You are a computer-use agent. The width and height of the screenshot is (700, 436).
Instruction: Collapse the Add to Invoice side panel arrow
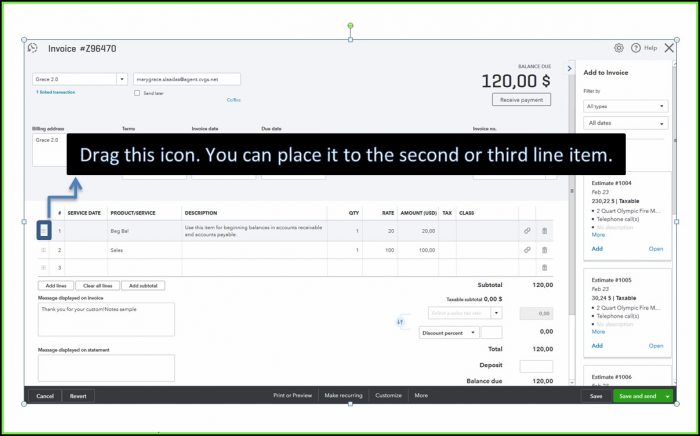(x=569, y=68)
